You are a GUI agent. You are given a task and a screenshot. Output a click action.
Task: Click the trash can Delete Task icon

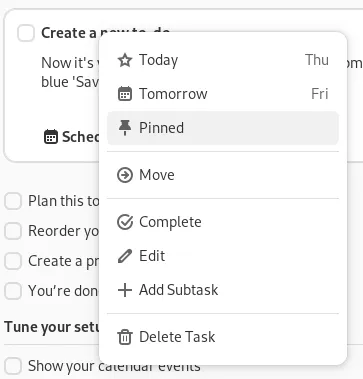point(125,337)
